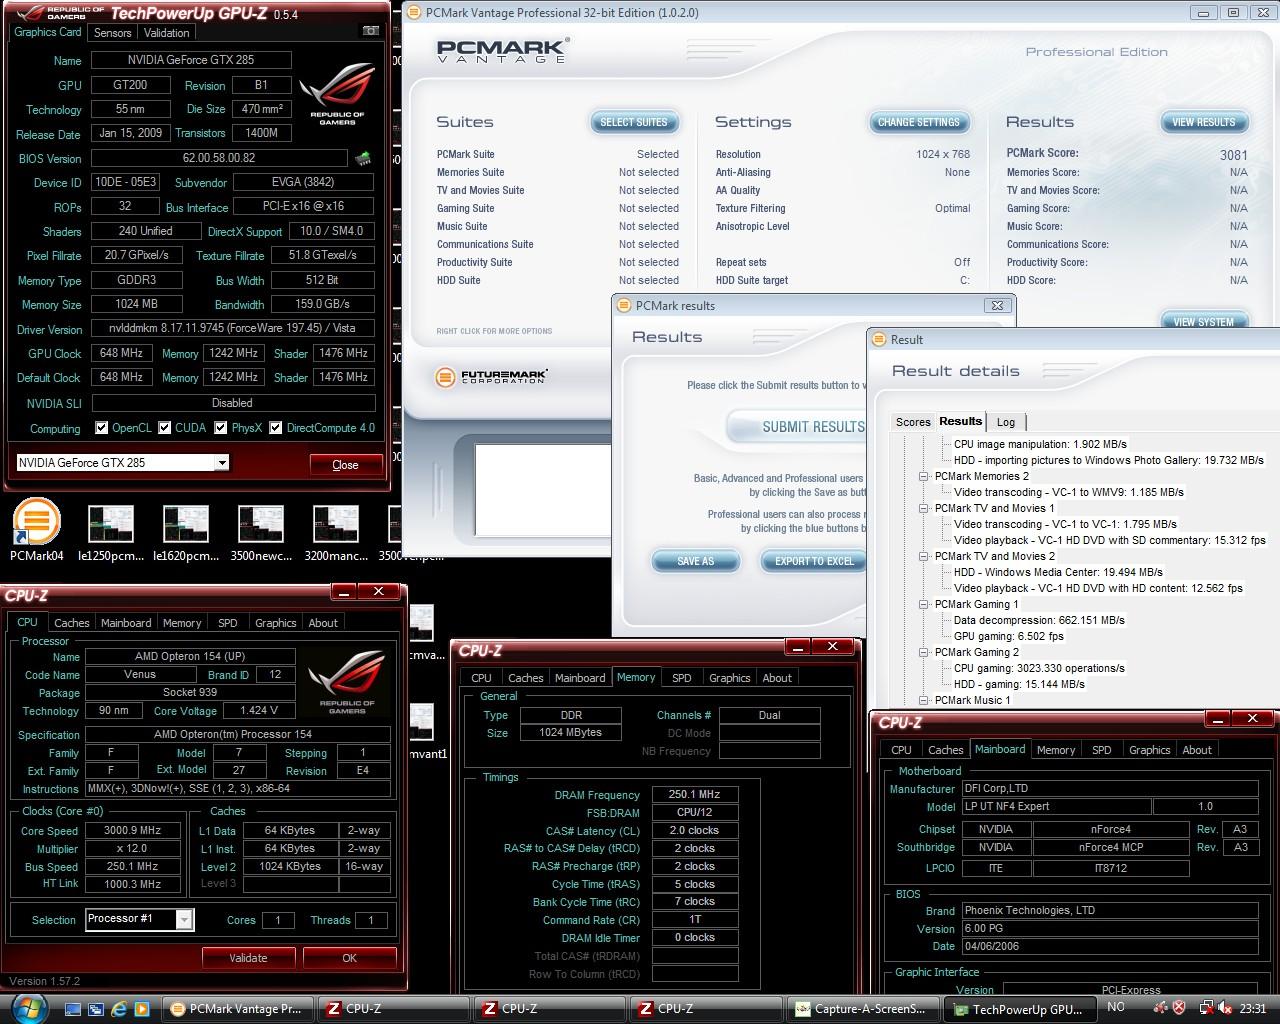Close the PCMark results dialog
The image size is (1280, 1024).
pyautogui.click(x=996, y=305)
